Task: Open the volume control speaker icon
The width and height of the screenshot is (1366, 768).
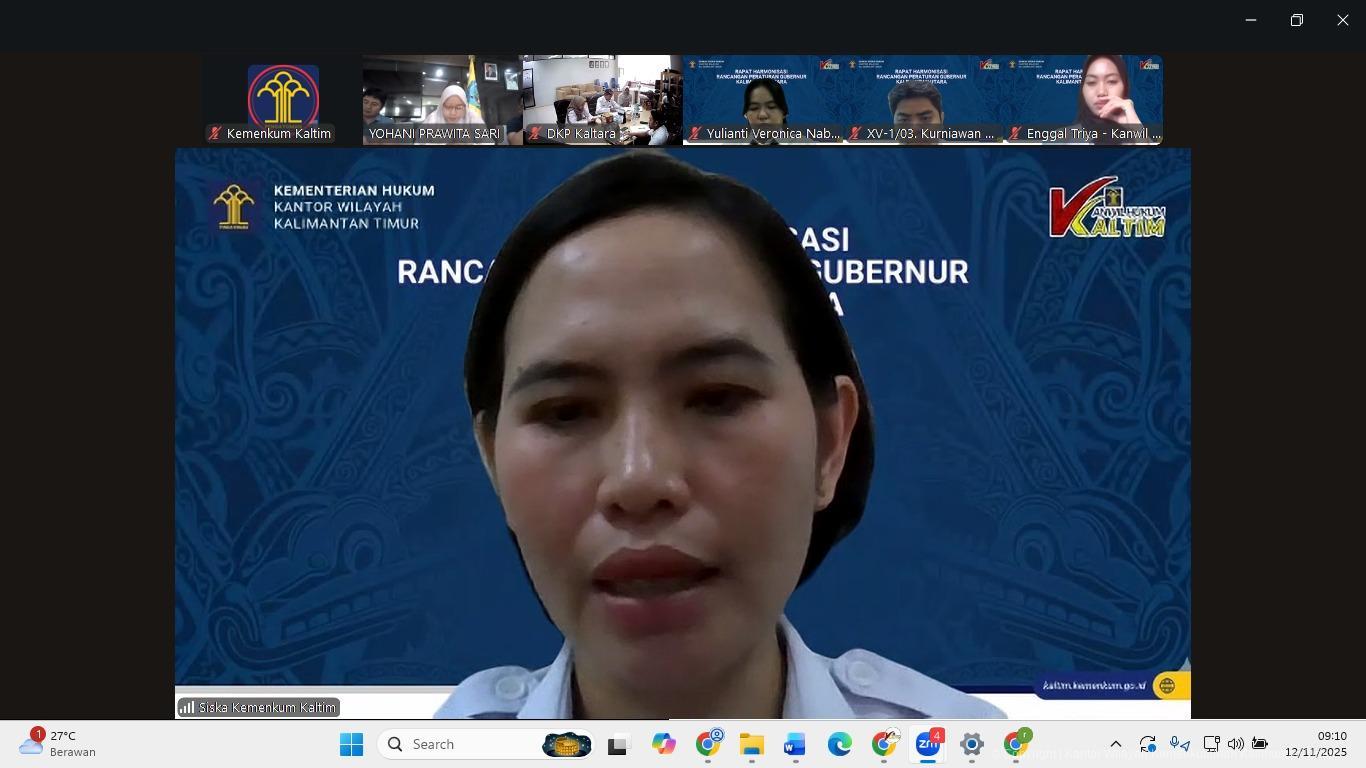Action: (x=1236, y=744)
